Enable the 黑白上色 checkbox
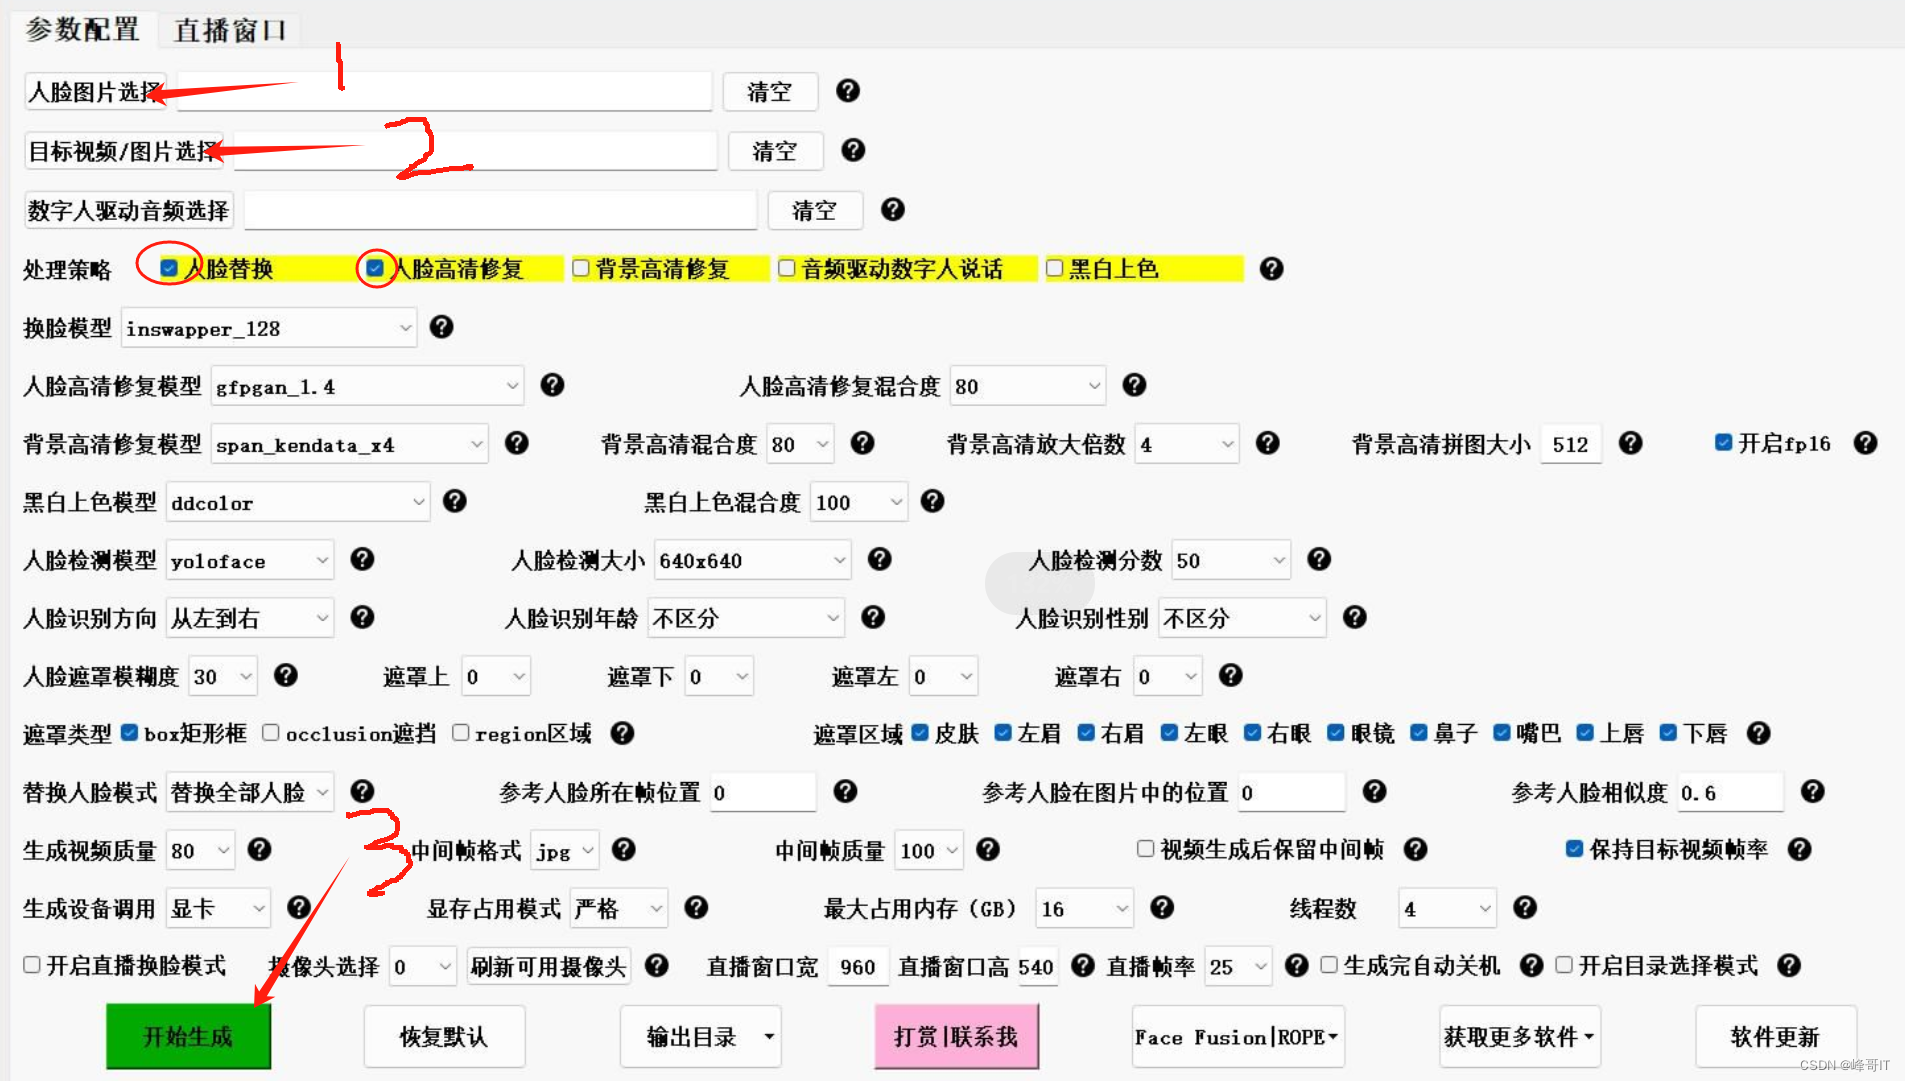Screen dimensions: 1905x1081 1054,268
